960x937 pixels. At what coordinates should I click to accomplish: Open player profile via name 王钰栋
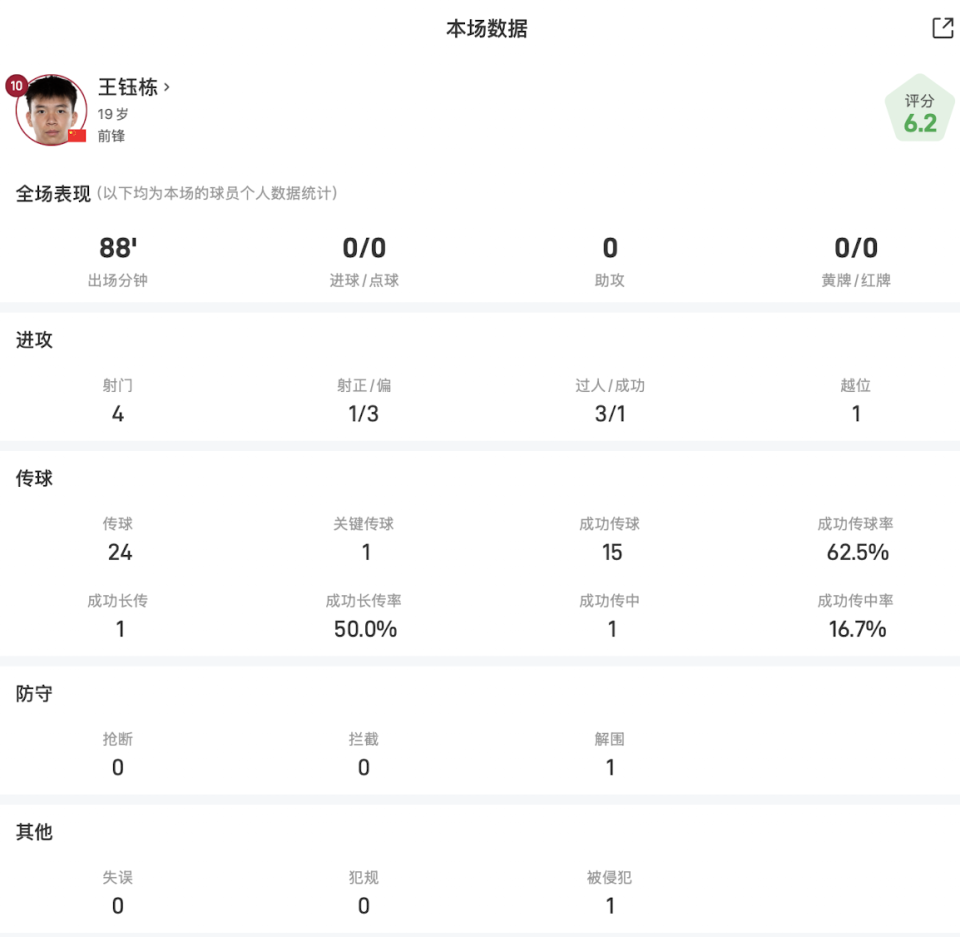tap(128, 87)
